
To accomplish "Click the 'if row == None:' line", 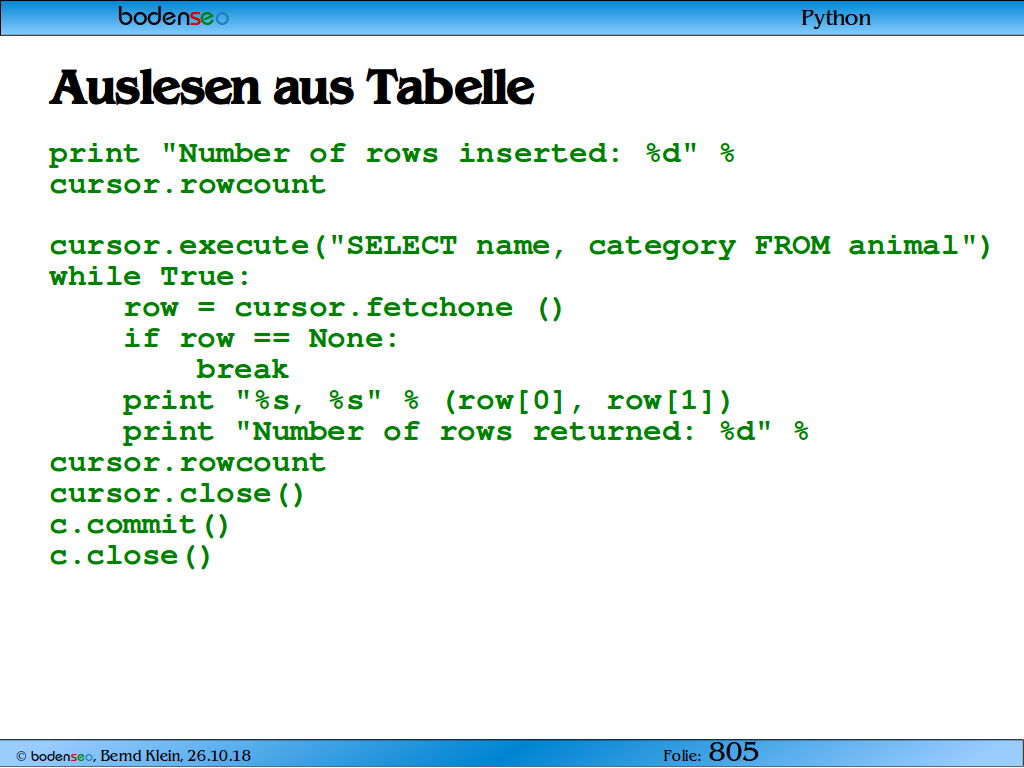I will click(261, 339).
